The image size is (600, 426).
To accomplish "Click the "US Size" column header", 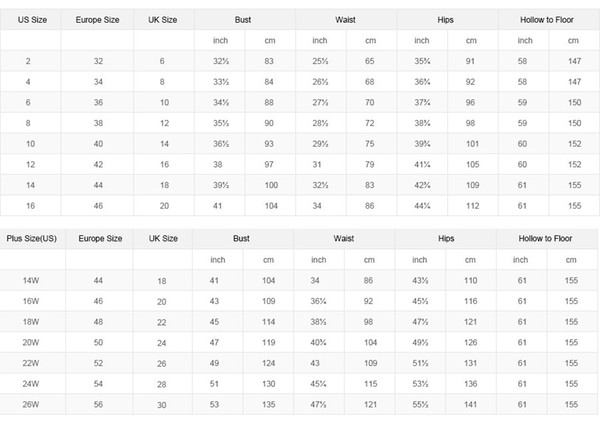I will [28, 20].
